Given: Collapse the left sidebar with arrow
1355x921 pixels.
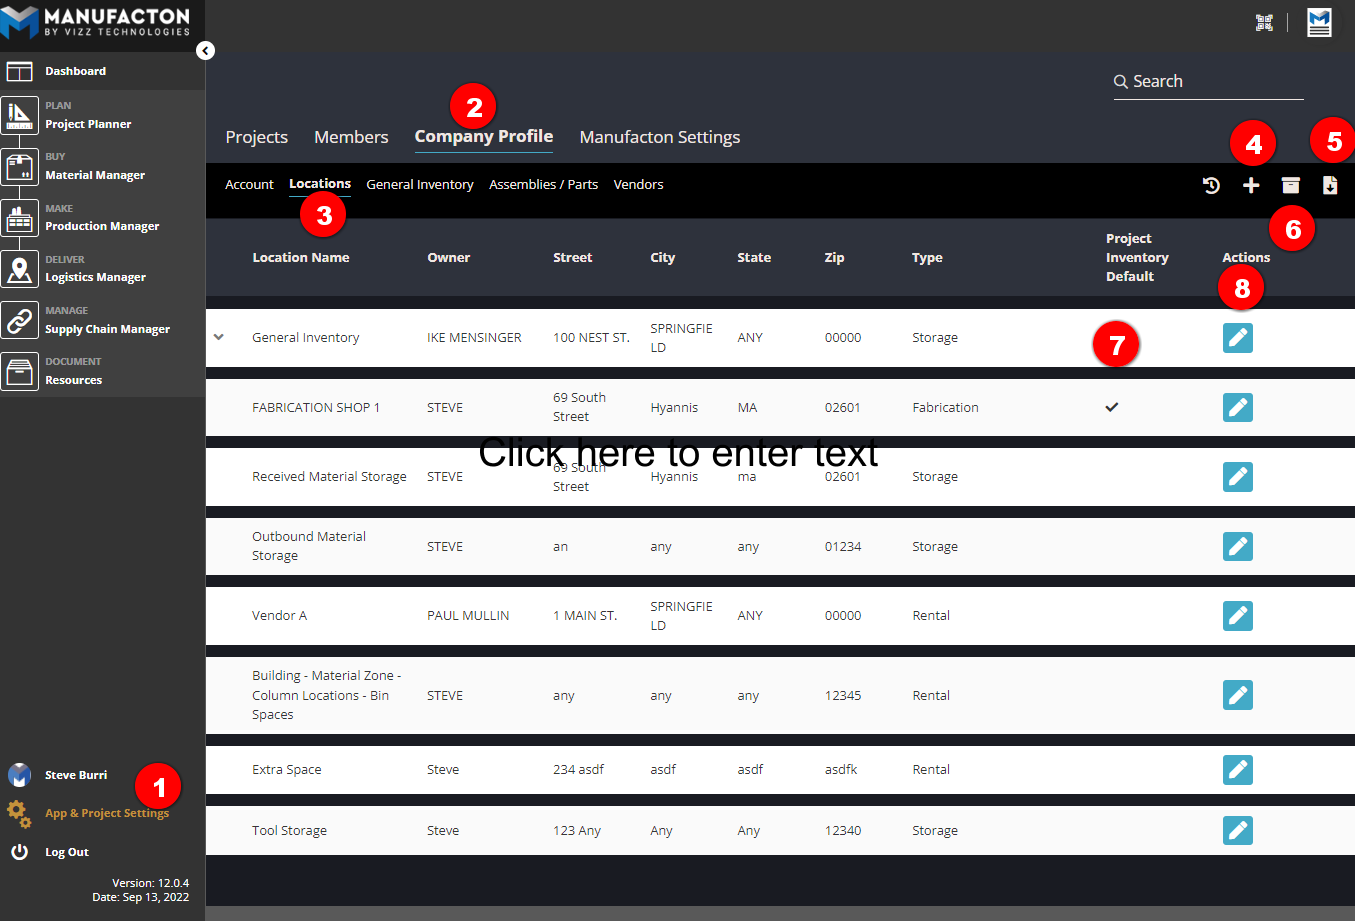Looking at the screenshot, I should (205, 51).
